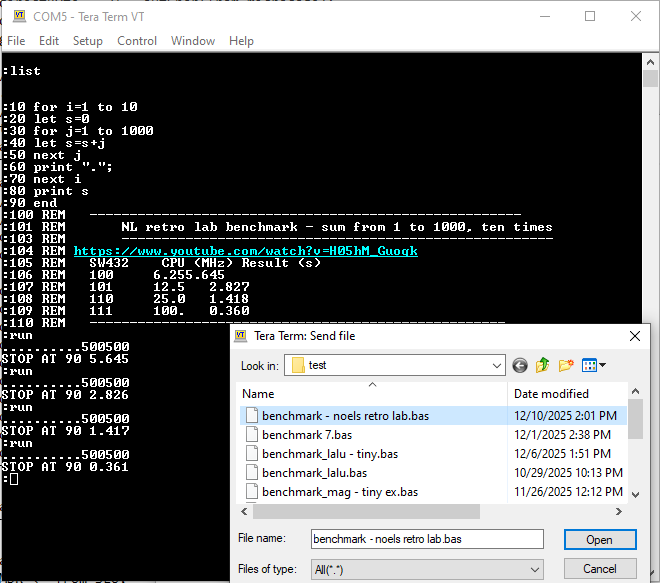Screen dimensions: 660x583
Task: Click file icon of benchmark_mag - tiny ex.bas
Action: pos(251,492)
